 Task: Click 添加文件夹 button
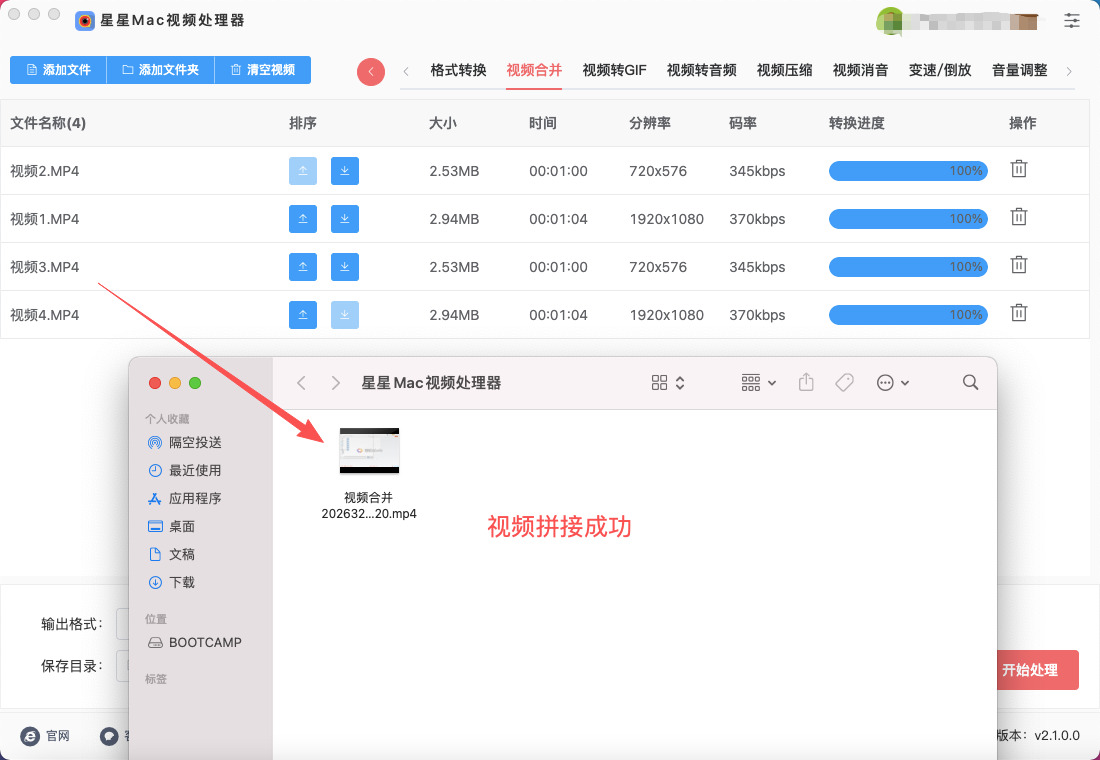click(x=161, y=70)
